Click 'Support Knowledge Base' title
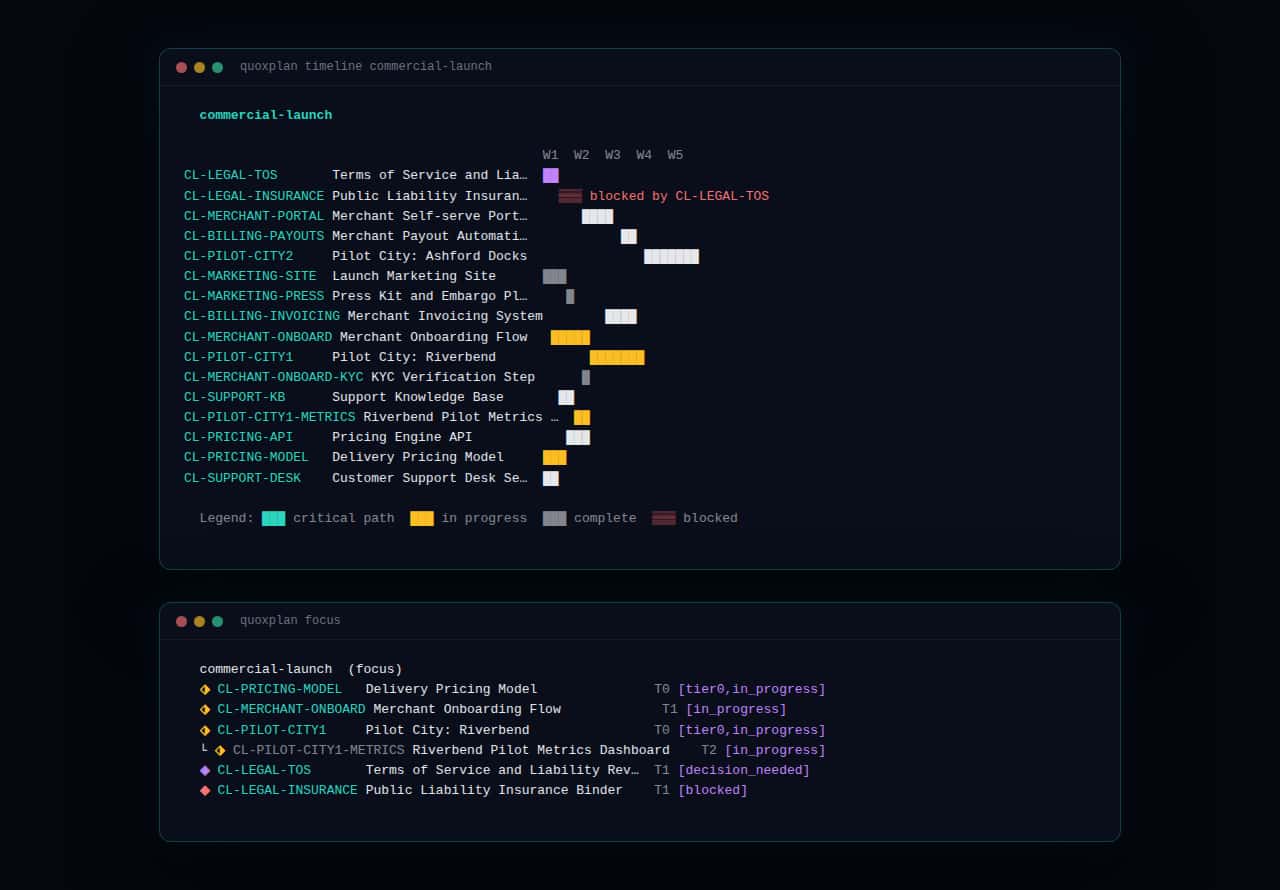This screenshot has width=1280, height=890. click(x=418, y=397)
